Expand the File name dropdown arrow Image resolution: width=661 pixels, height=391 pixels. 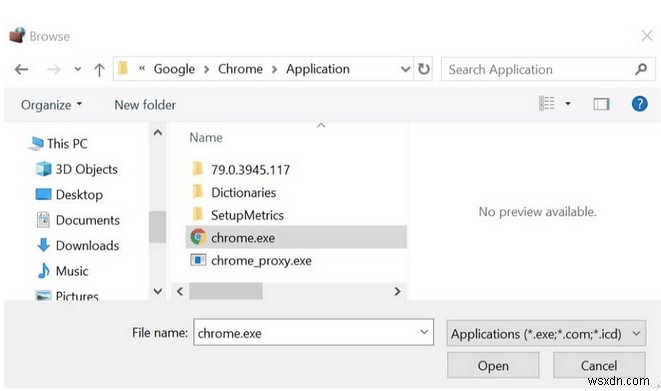(424, 332)
